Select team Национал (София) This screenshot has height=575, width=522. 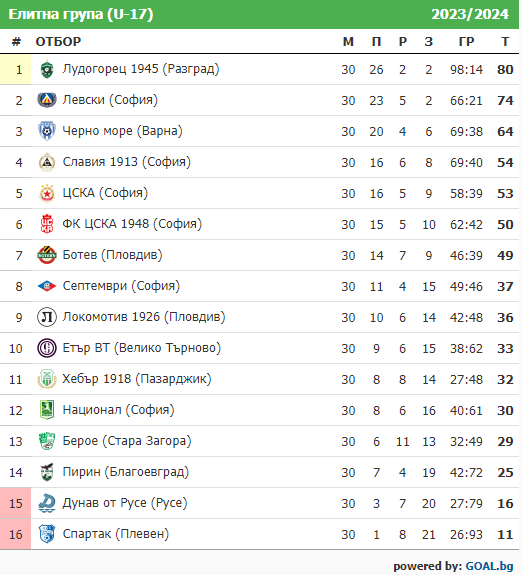point(118,410)
